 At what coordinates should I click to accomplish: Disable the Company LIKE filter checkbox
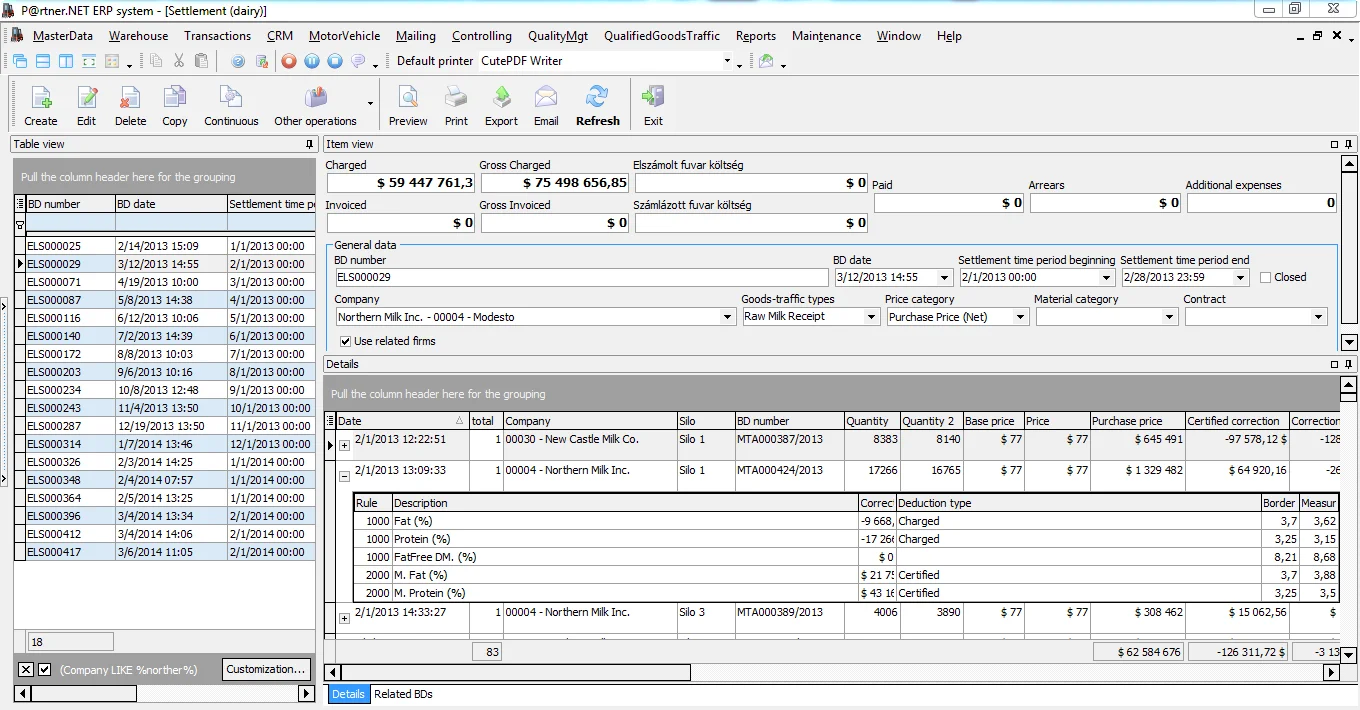(45, 670)
